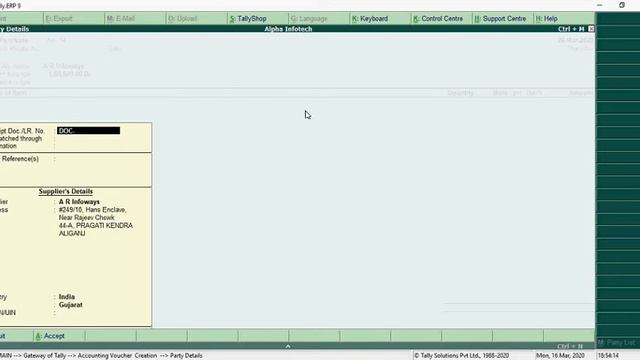Viewport: 640px width, 360px height.
Task: Open the E-Mail toolbar option
Action: click(121, 19)
